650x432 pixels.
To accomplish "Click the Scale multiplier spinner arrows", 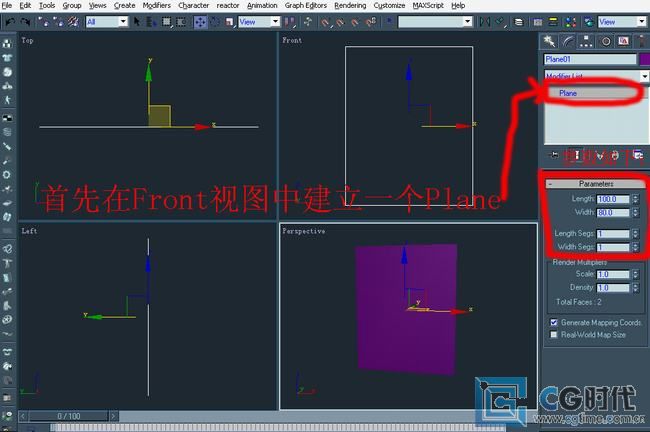I will point(635,274).
